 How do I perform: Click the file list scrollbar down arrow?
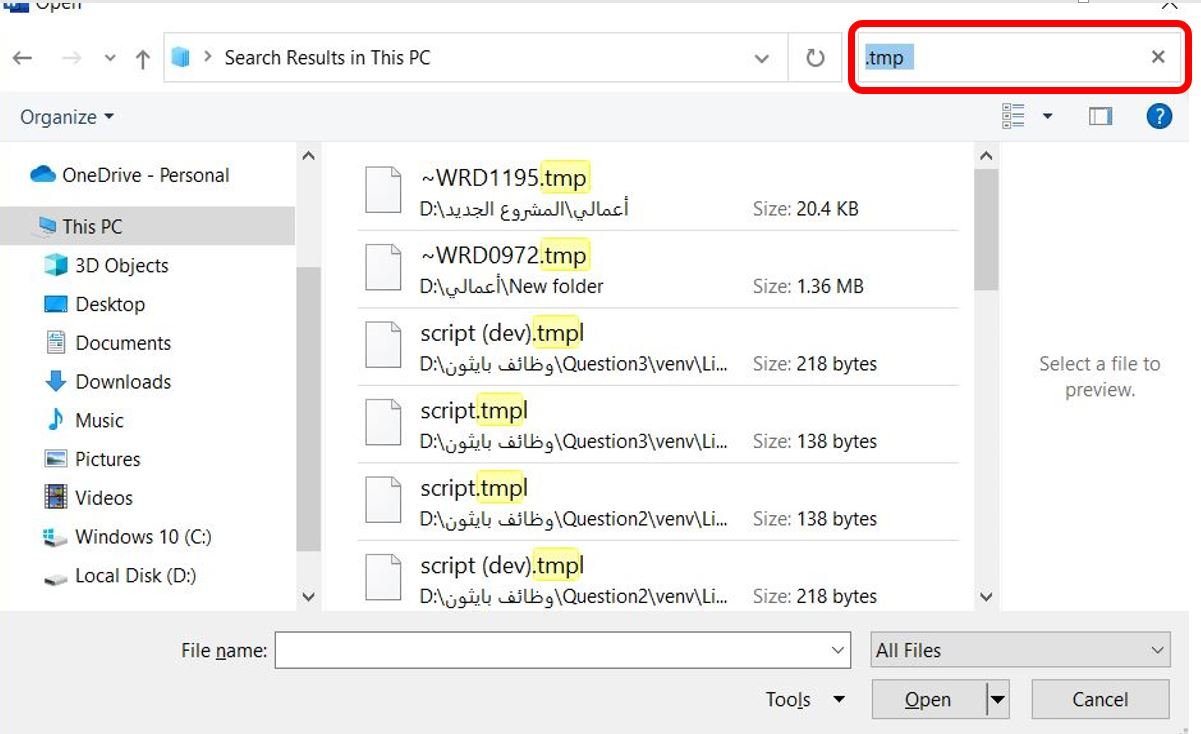[986, 597]
